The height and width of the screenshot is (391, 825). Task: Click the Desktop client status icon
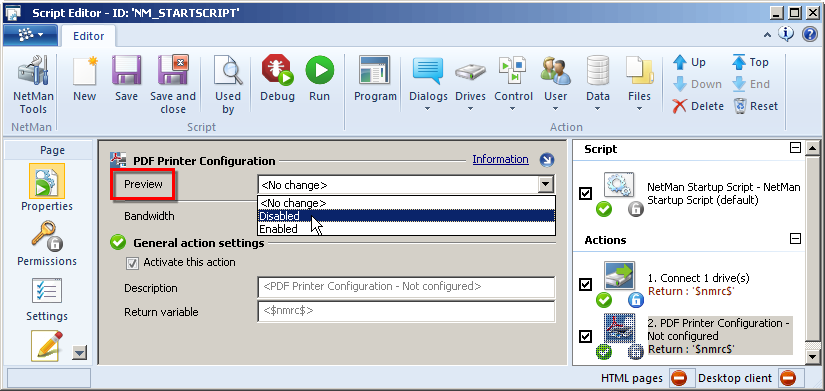click(x=788, y=378)
